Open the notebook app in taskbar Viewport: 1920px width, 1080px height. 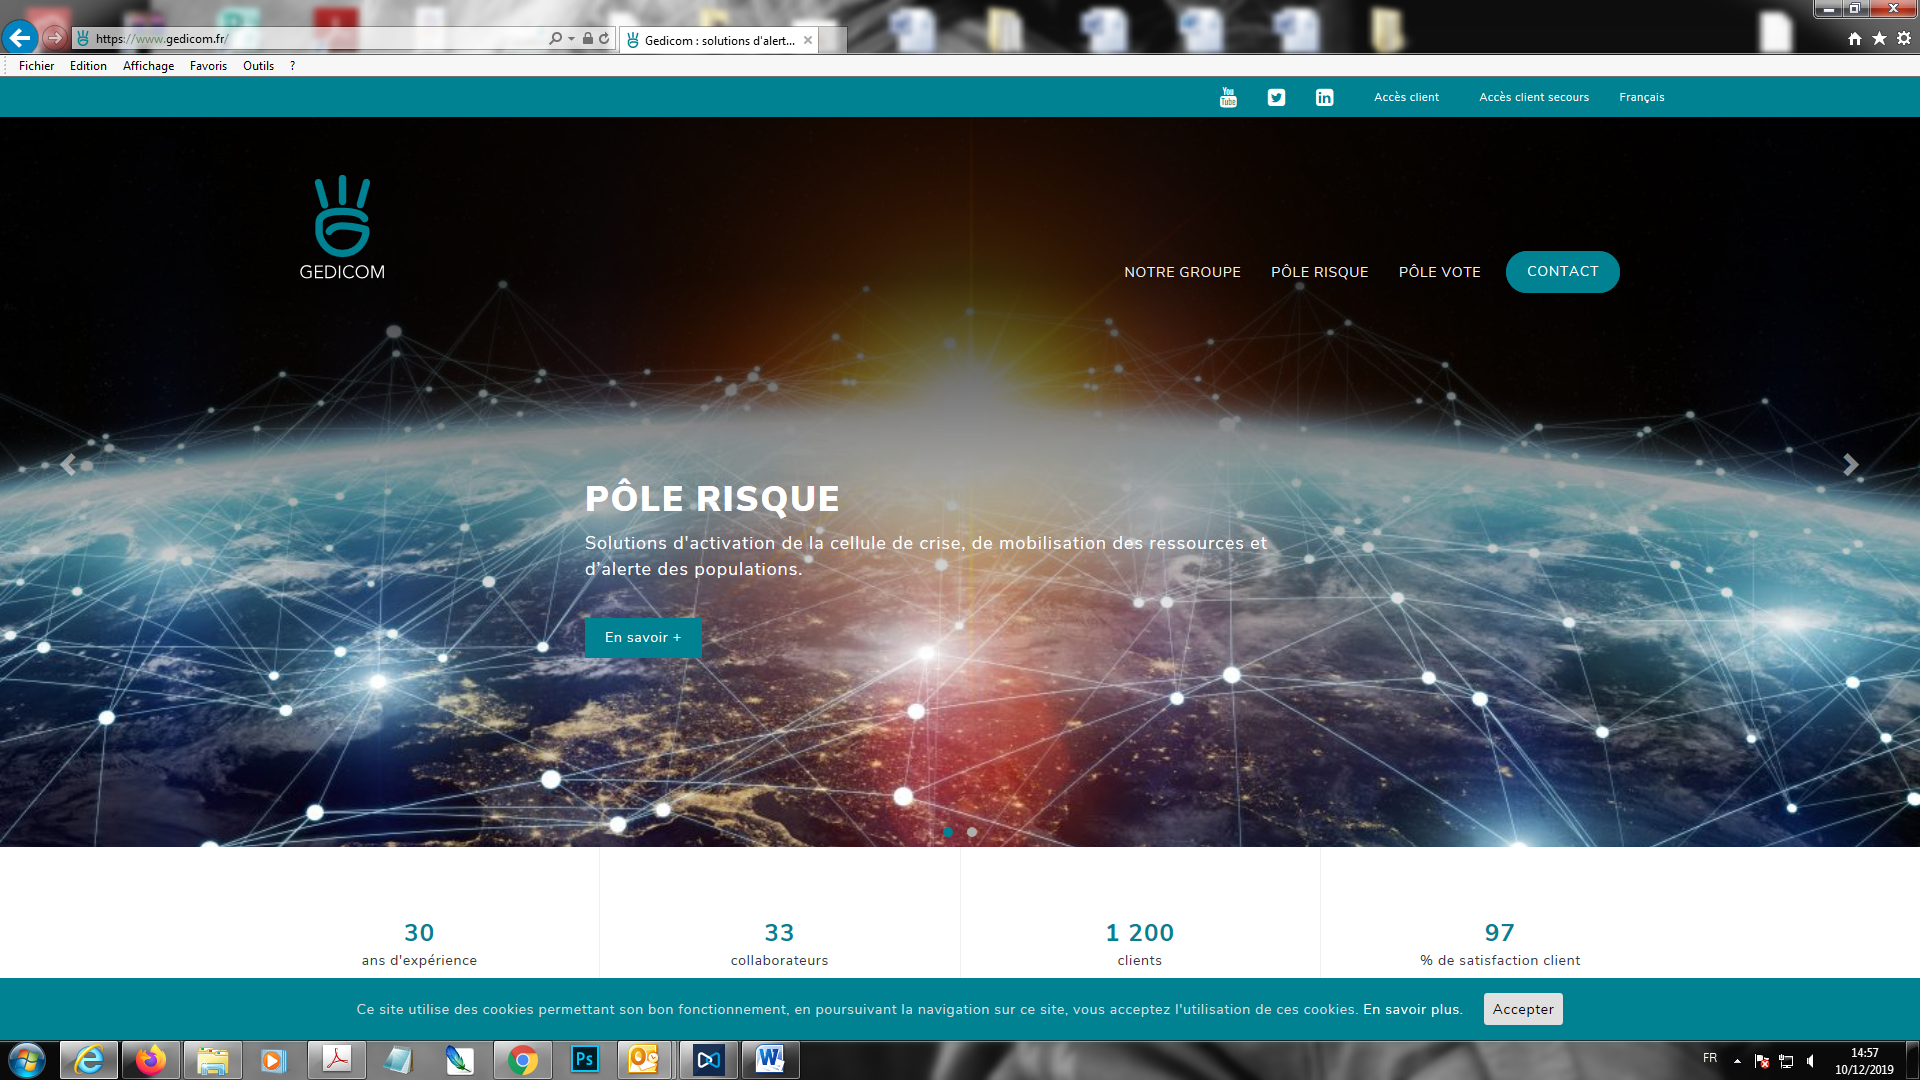click(398, 1060)
